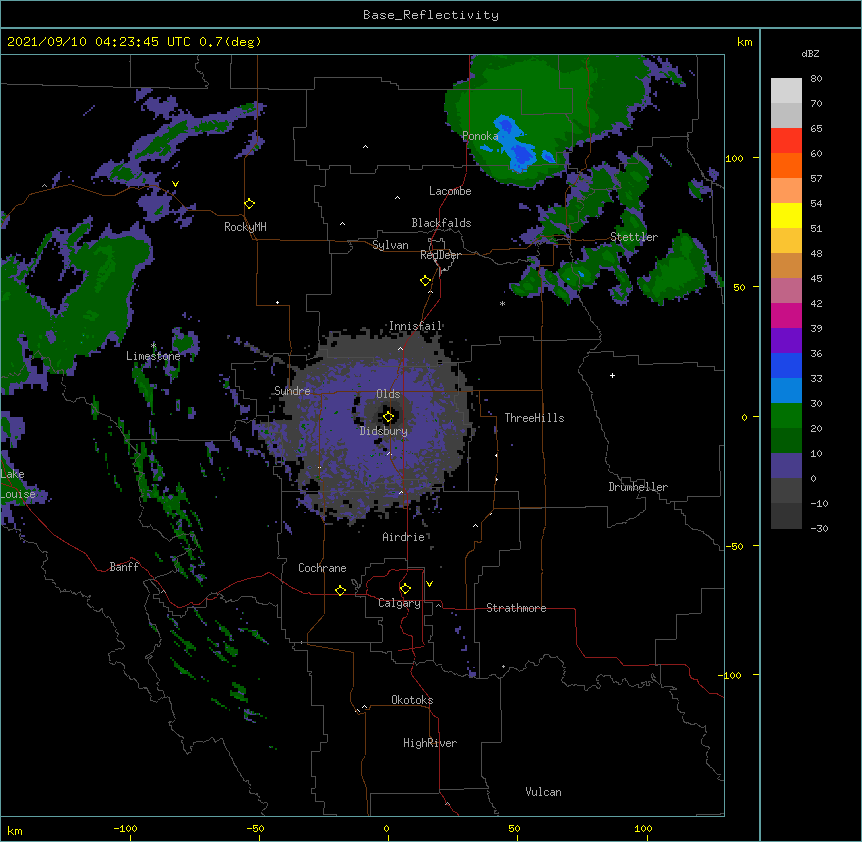862x842 pixels.
Task: Select the bright green 20-30 dBZ legend swatch
Action: click(x=786, y=416)
